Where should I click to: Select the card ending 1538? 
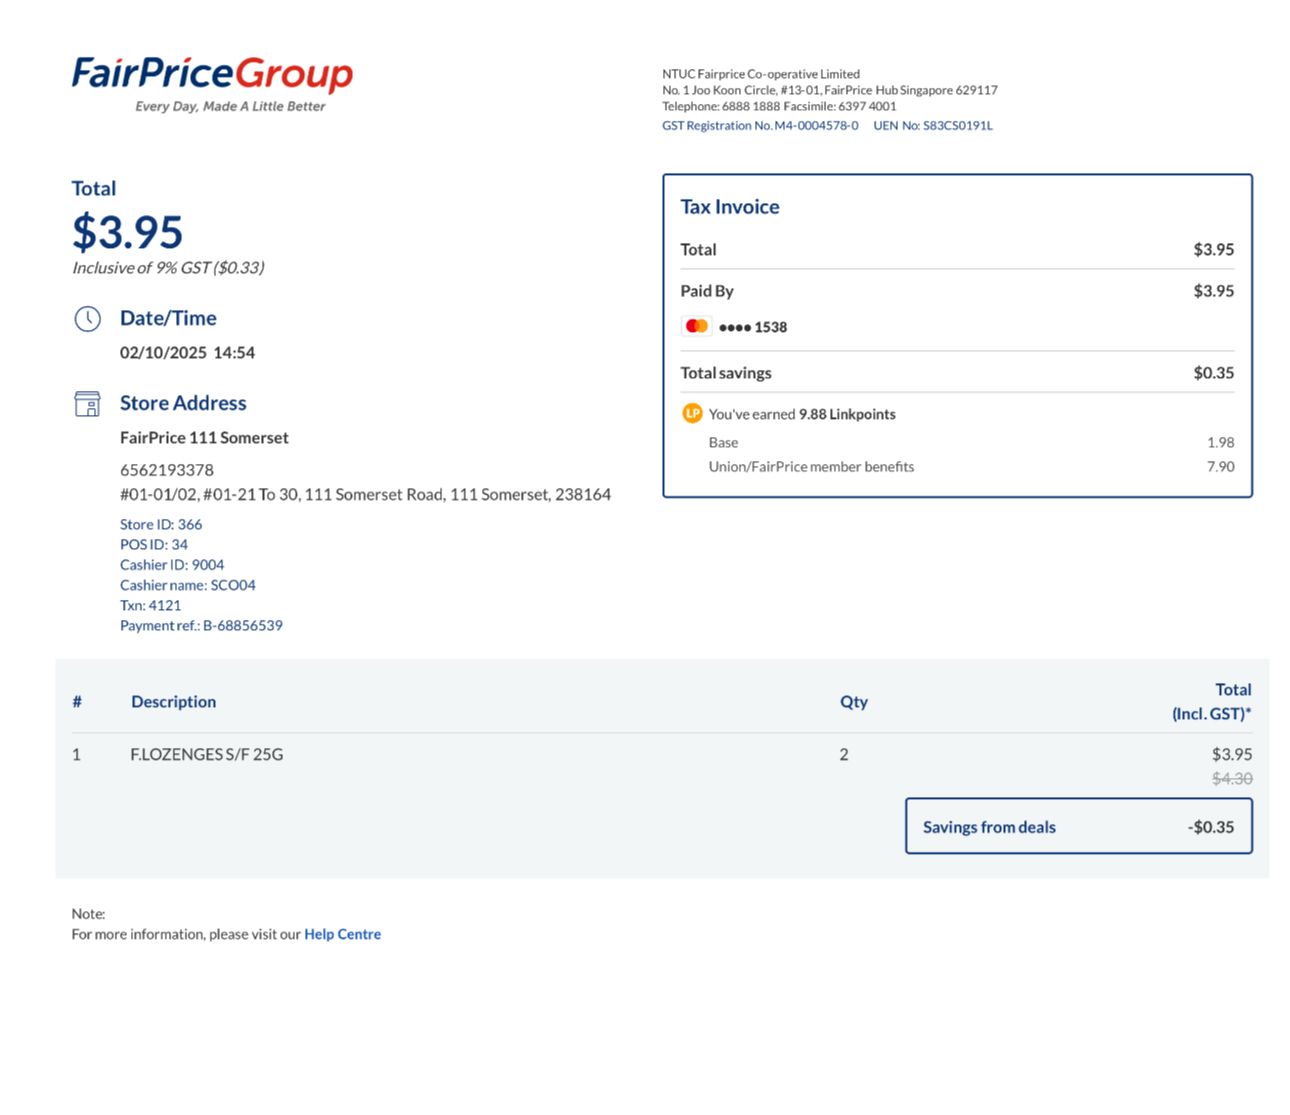pos(753,327)
